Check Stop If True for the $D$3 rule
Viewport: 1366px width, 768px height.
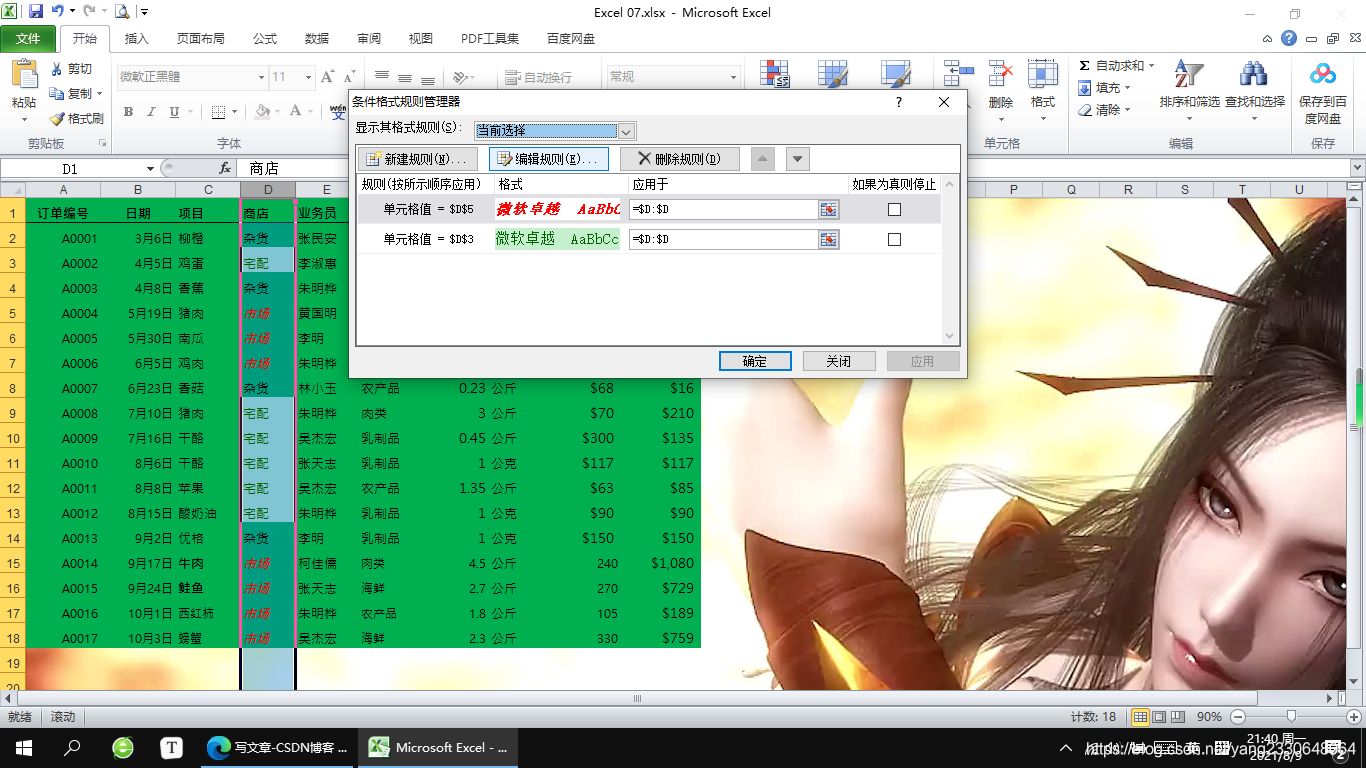tap(894, 239)
